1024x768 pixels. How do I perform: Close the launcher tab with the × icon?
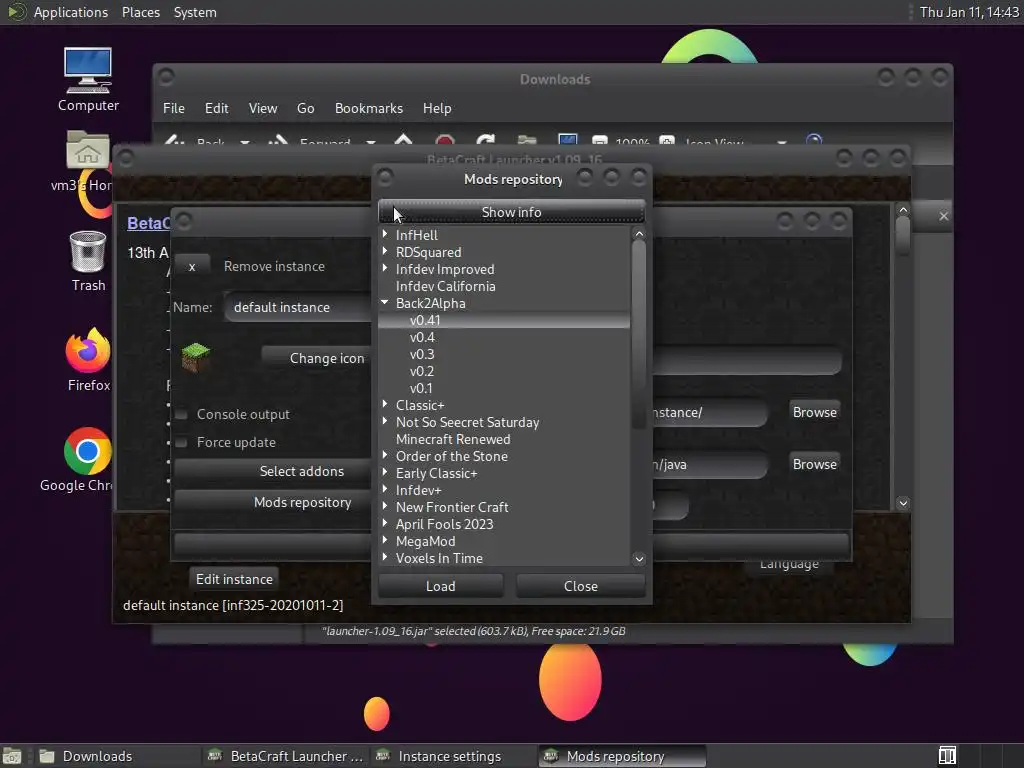(x=944, y=216)
